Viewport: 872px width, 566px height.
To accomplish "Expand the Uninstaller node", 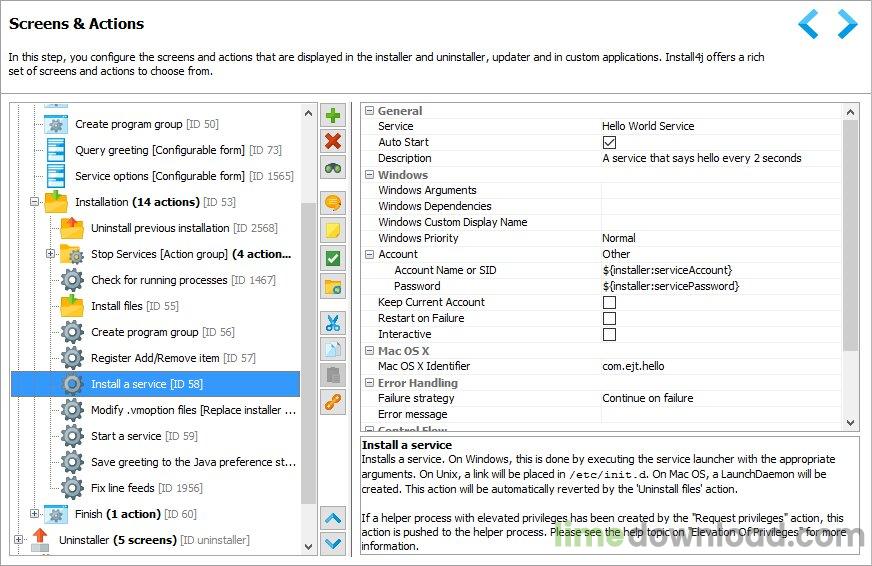I will click(18, 539).
